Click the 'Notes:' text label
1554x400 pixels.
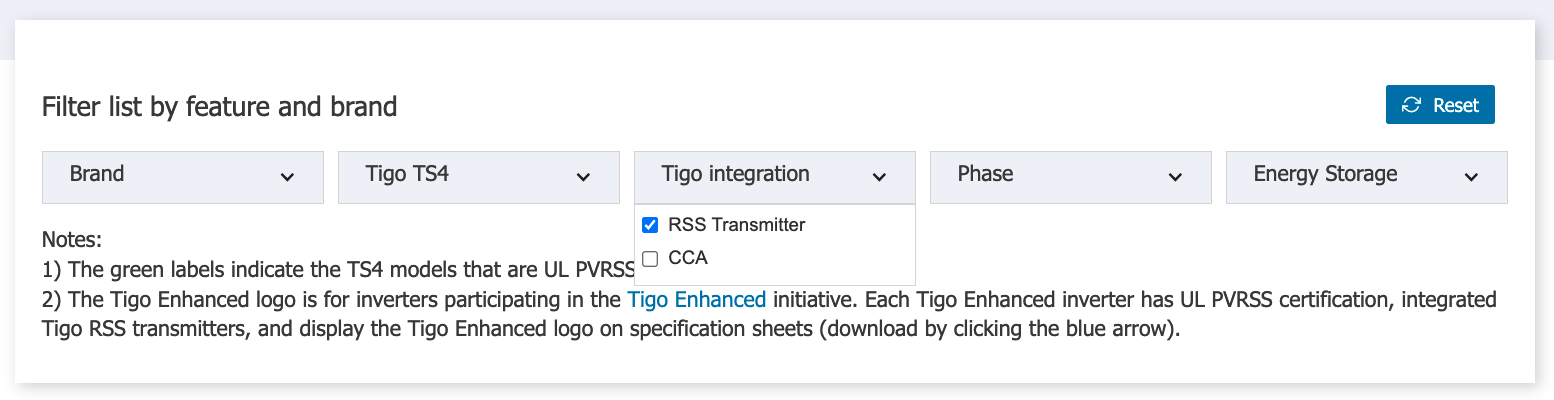tap(72, 241)
